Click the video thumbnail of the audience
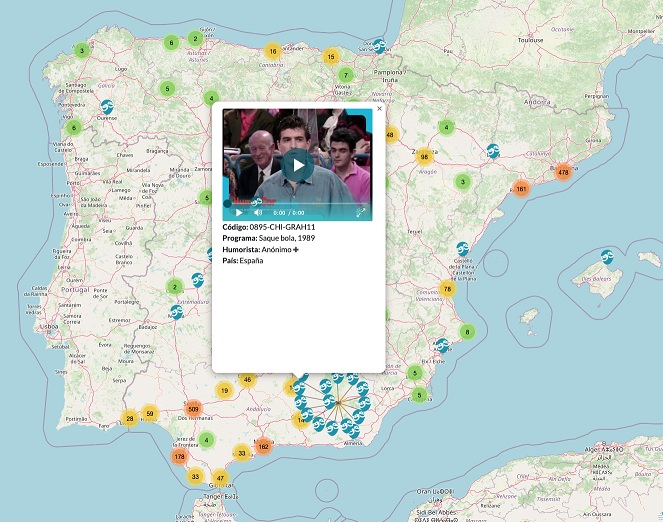663x522 pixels. (x=298, y=164)
